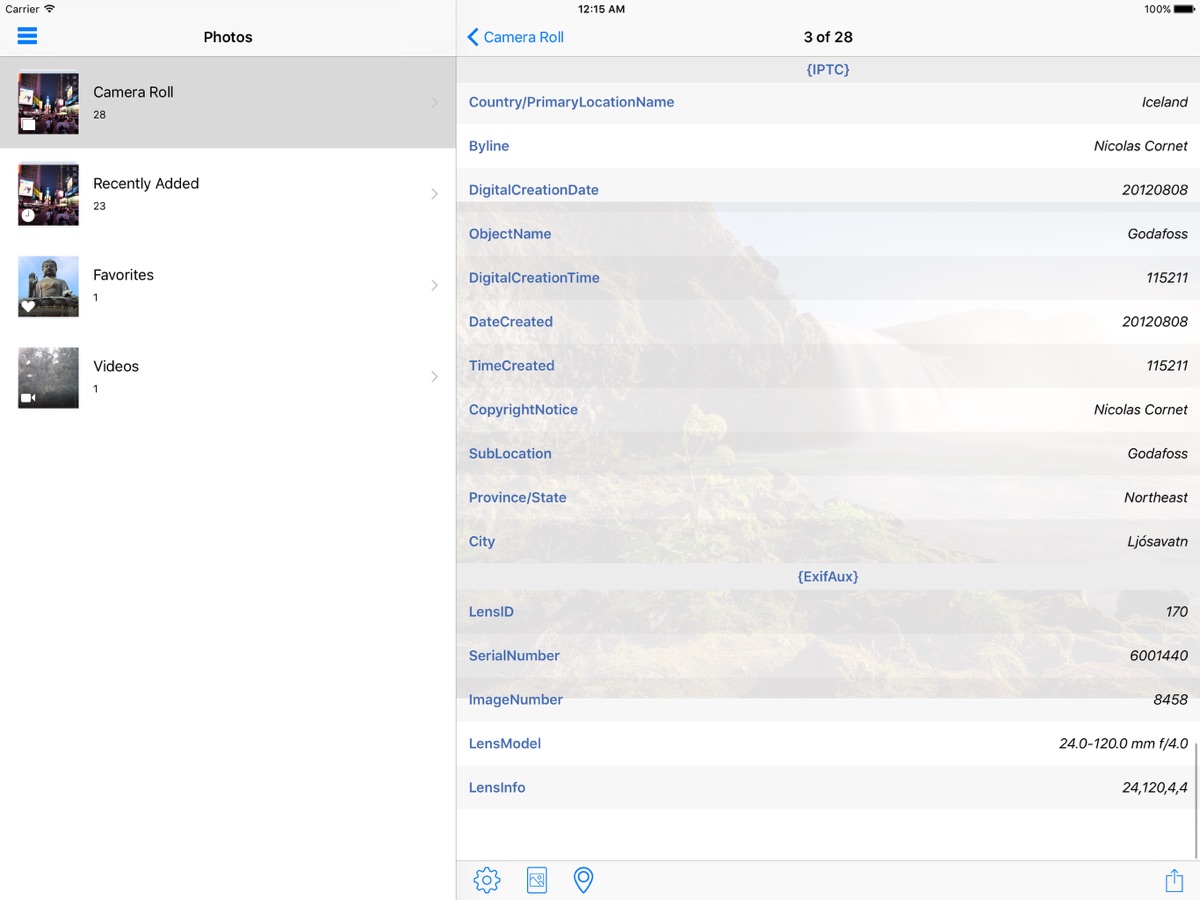
Task: Select the LensModel metadata row
Action: click(827, 744)
